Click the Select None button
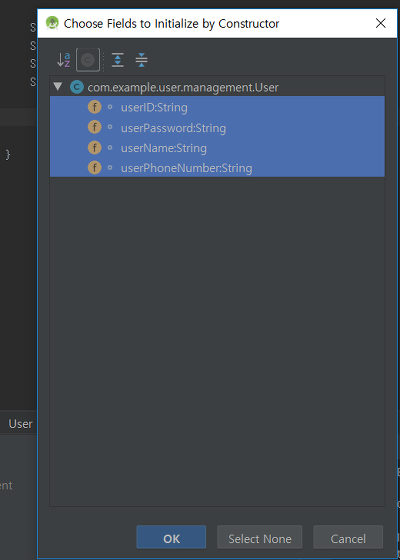The height and width of the screenshot is (560, 400). coord(260,539)
